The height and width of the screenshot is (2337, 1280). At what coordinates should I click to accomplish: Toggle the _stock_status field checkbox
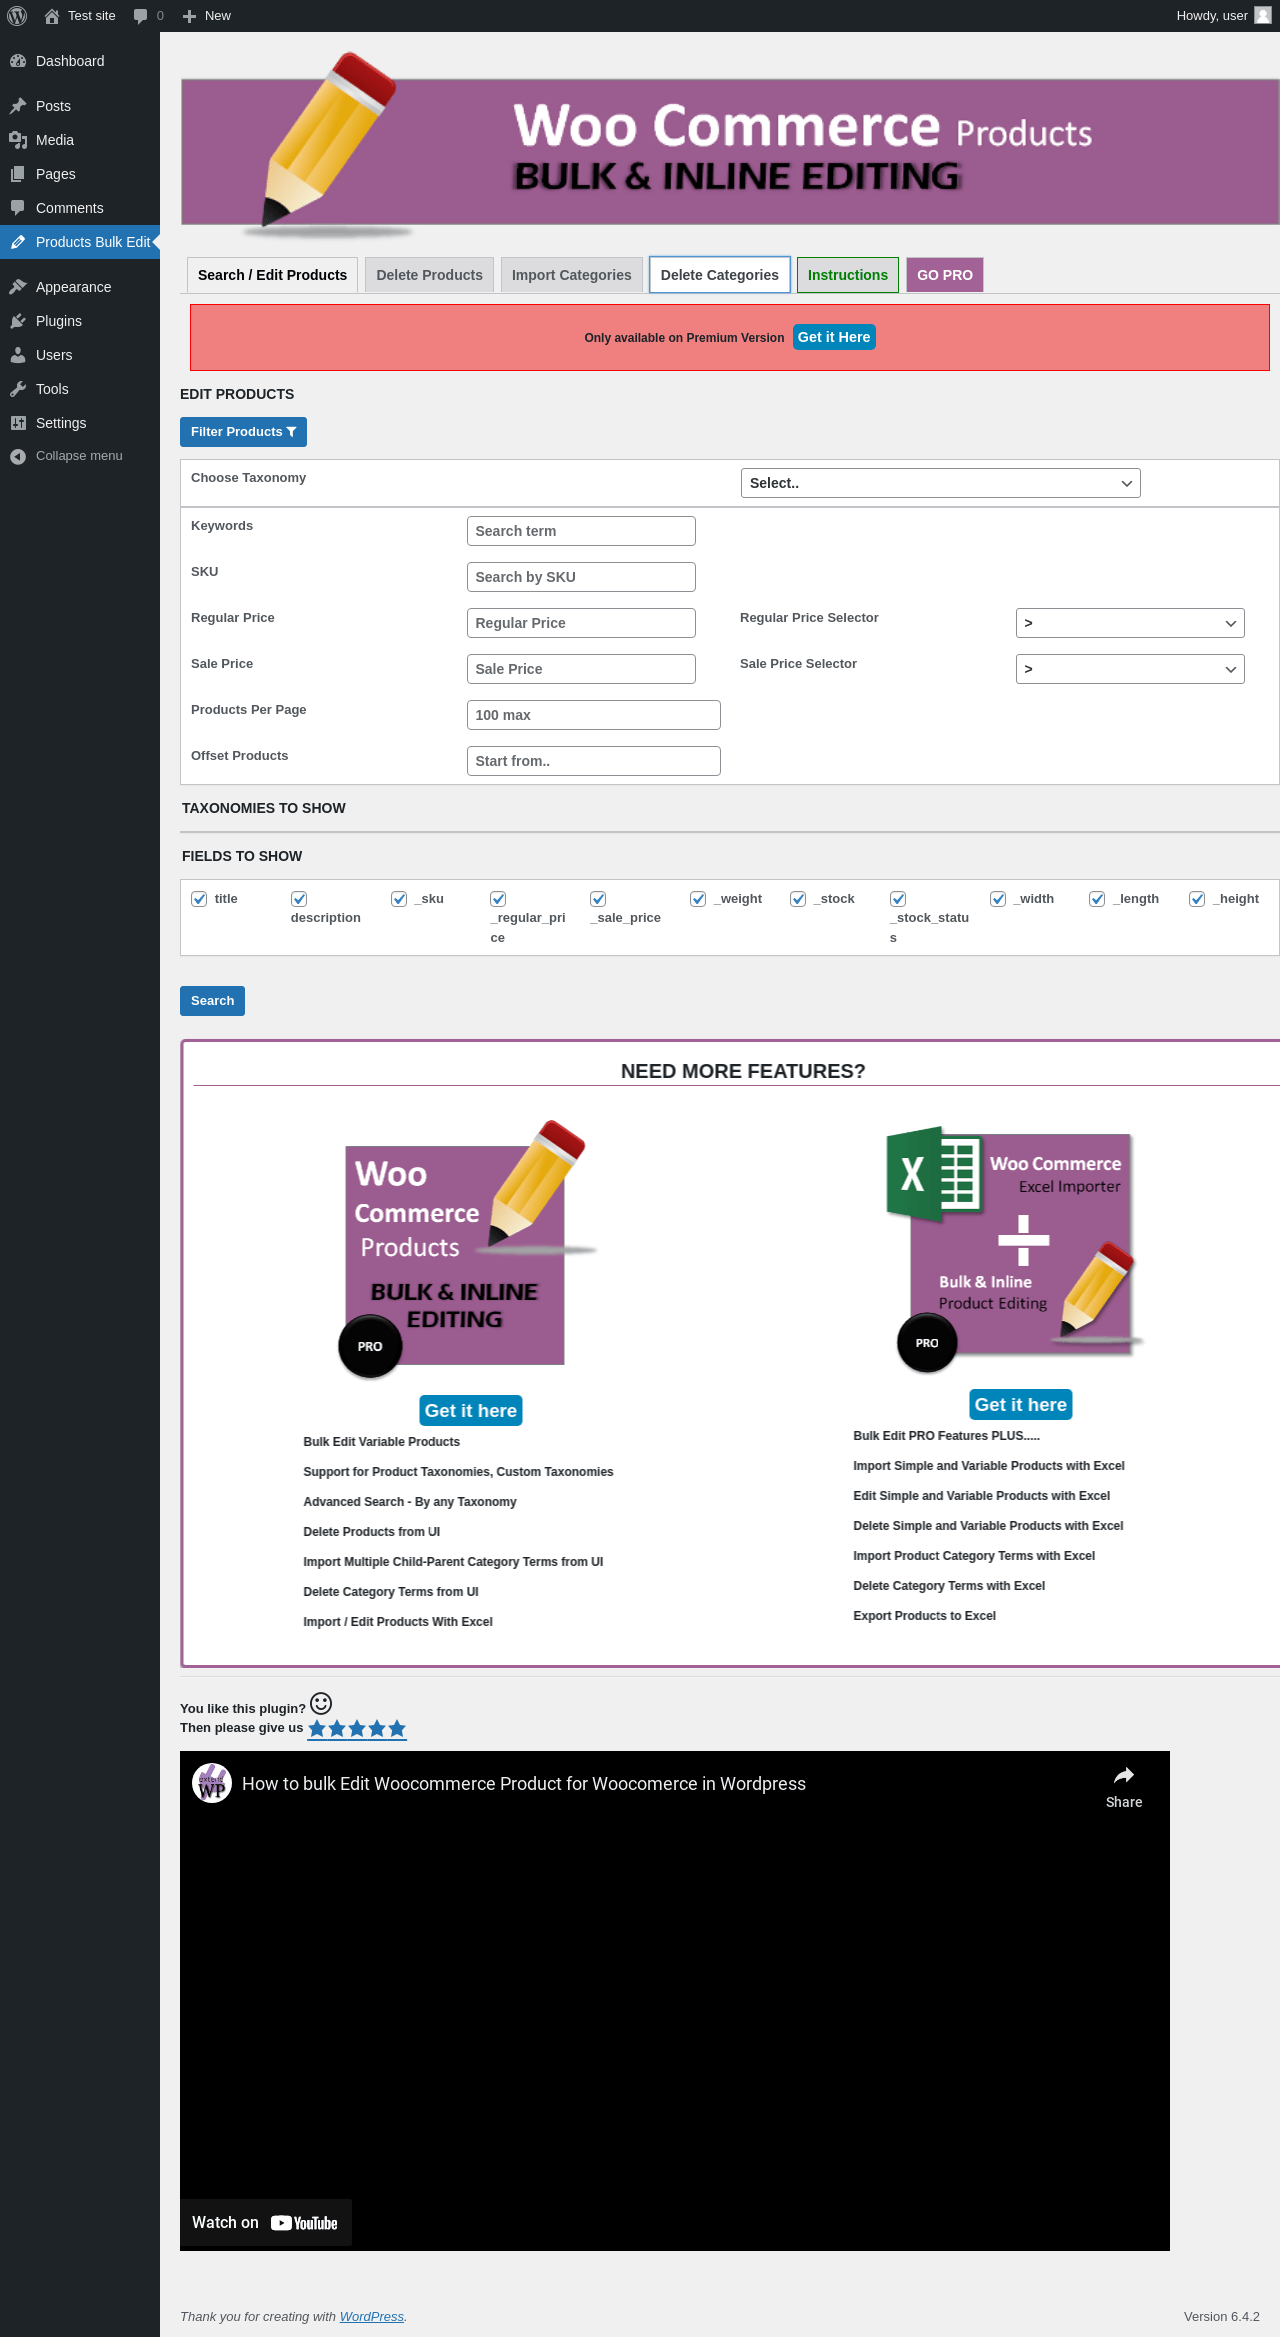tap(898, 899)
